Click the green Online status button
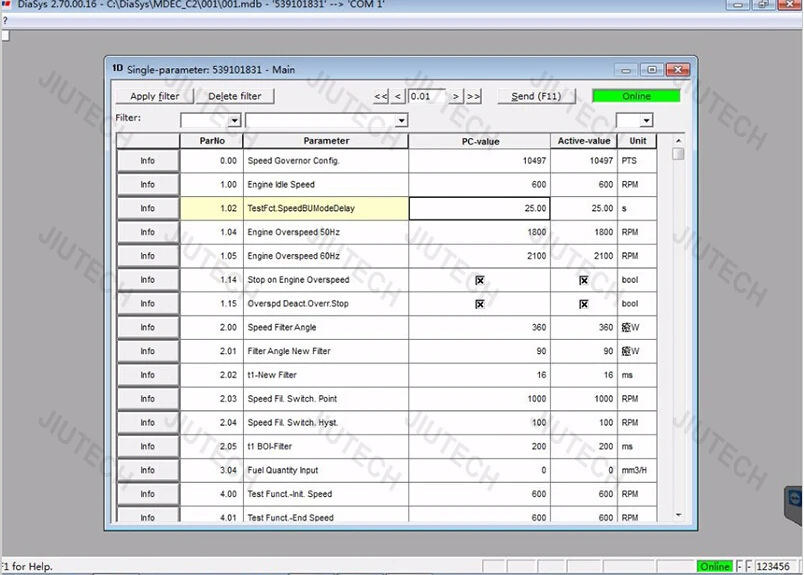The height and width of the screenshot is (575, 804). click(636, 96)
